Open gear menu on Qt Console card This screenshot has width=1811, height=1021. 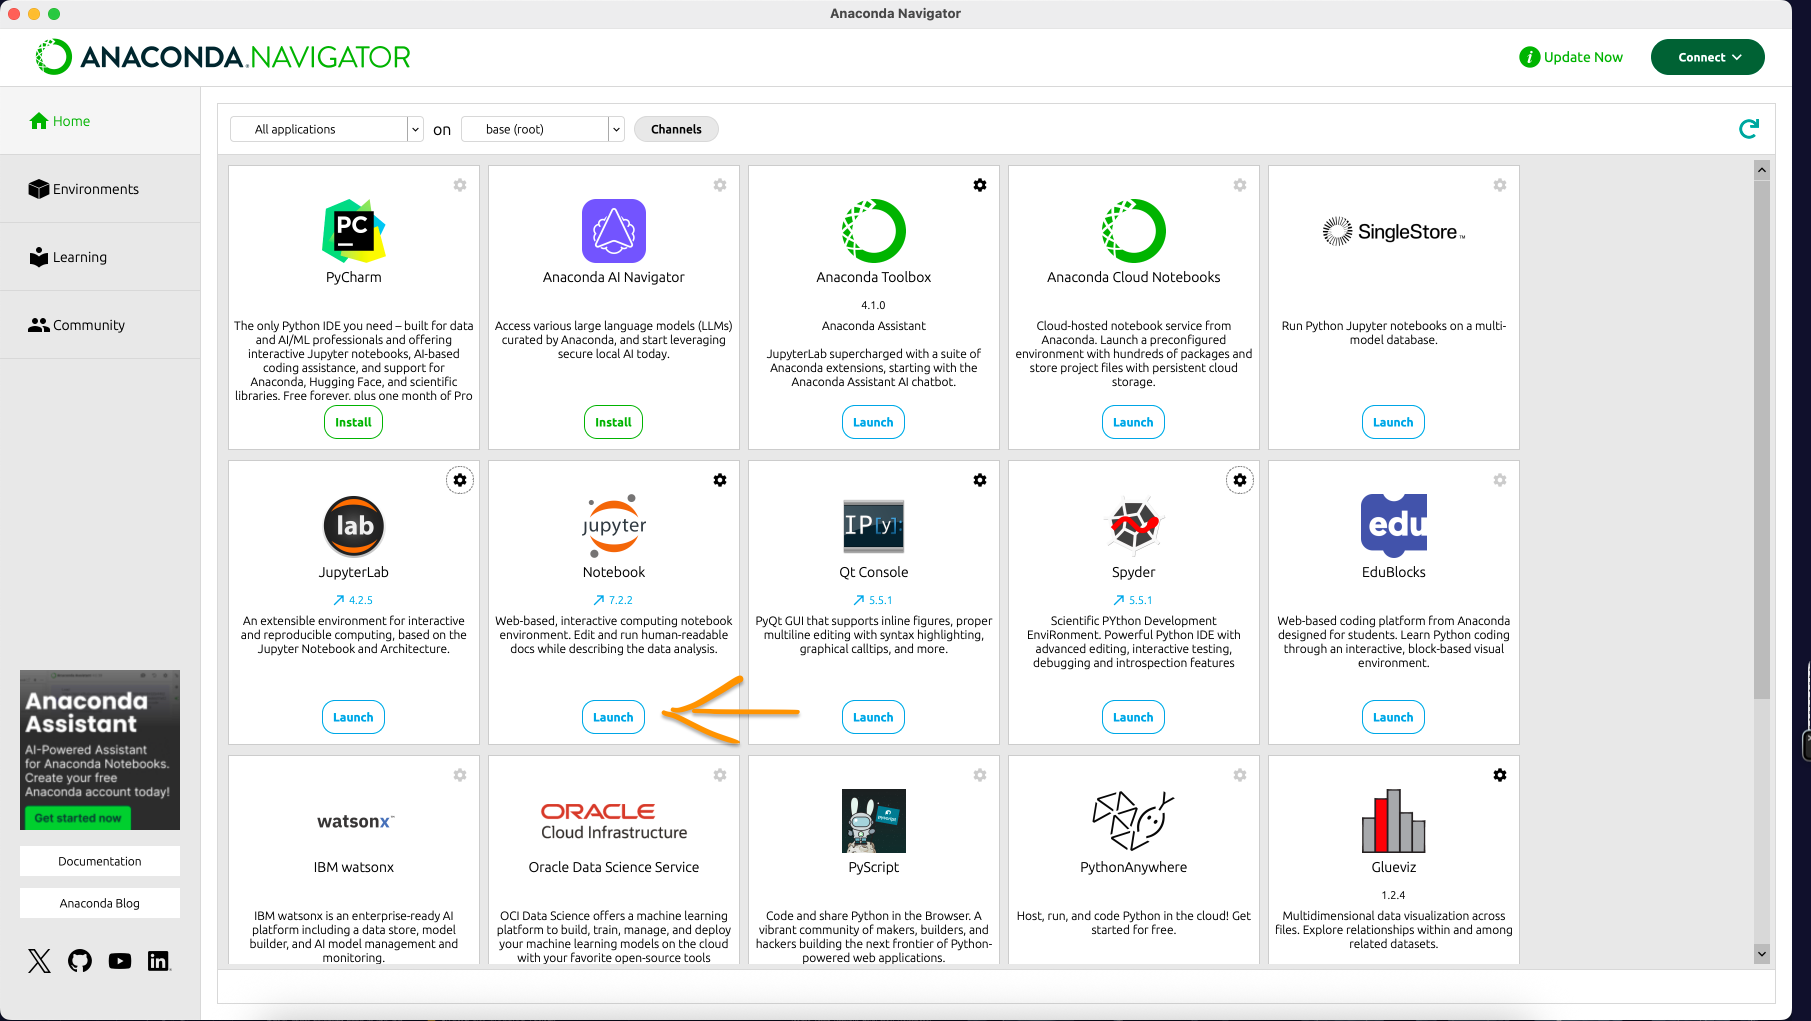click(x=980, y=480)
